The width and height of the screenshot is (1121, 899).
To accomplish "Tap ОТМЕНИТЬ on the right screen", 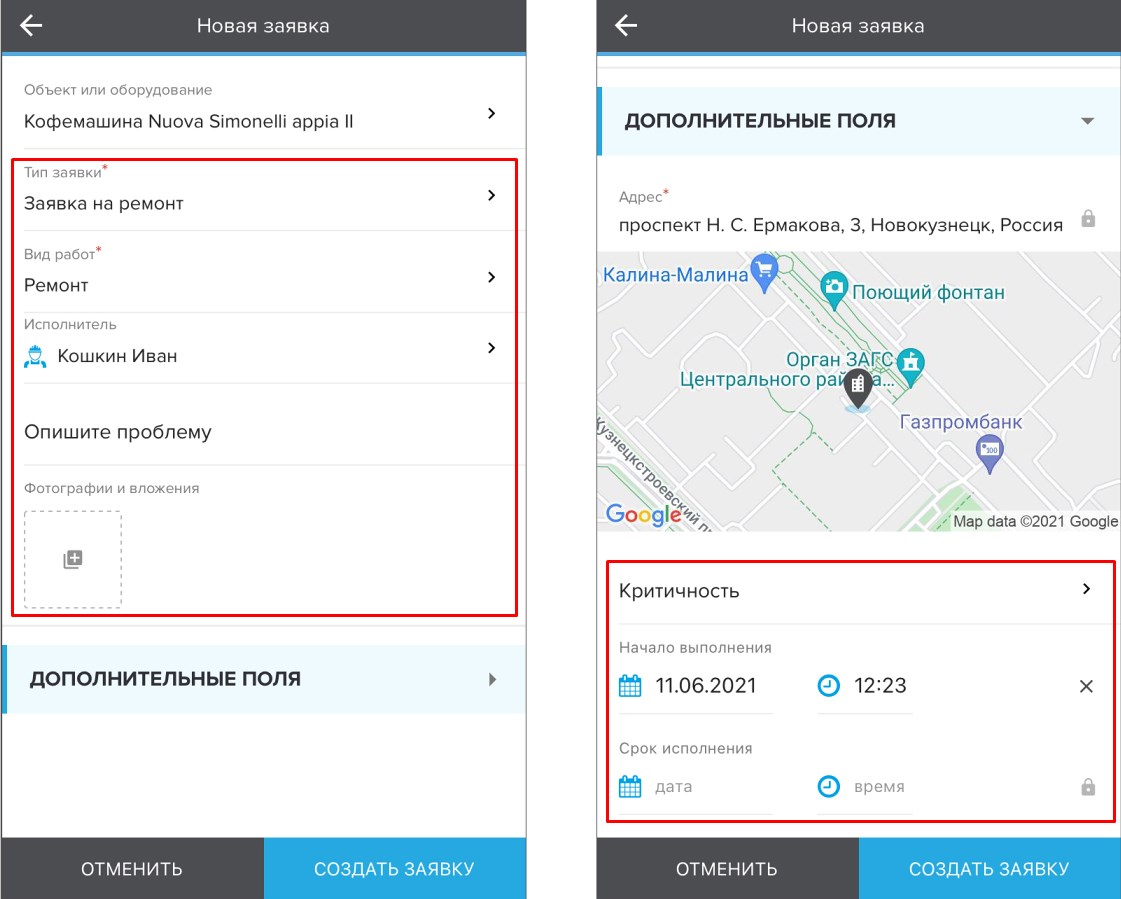I will tap(727, 868).
